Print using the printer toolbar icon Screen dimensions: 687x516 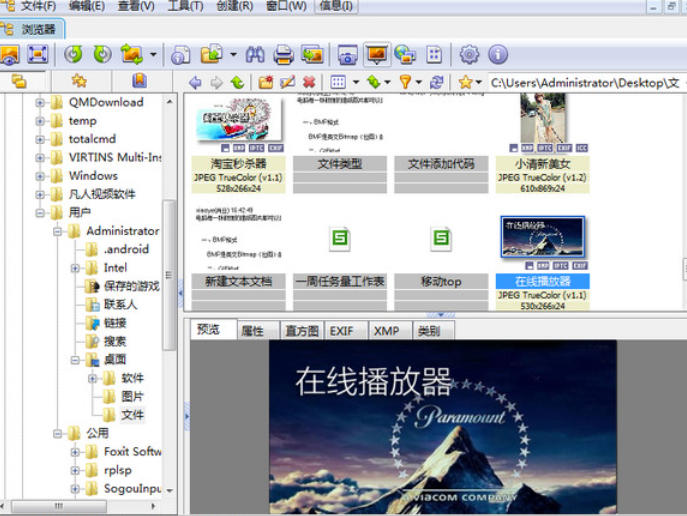coord(283,55)
